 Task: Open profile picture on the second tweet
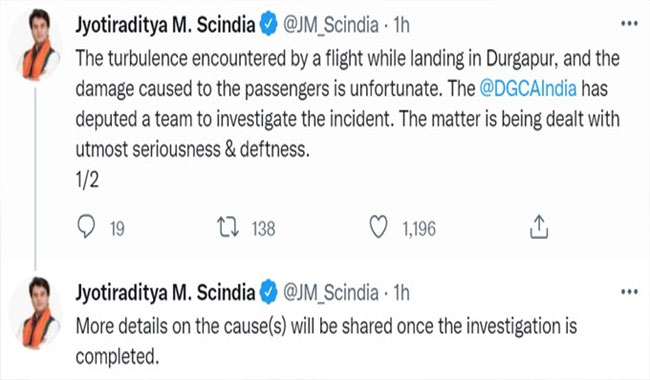(38, 312)
